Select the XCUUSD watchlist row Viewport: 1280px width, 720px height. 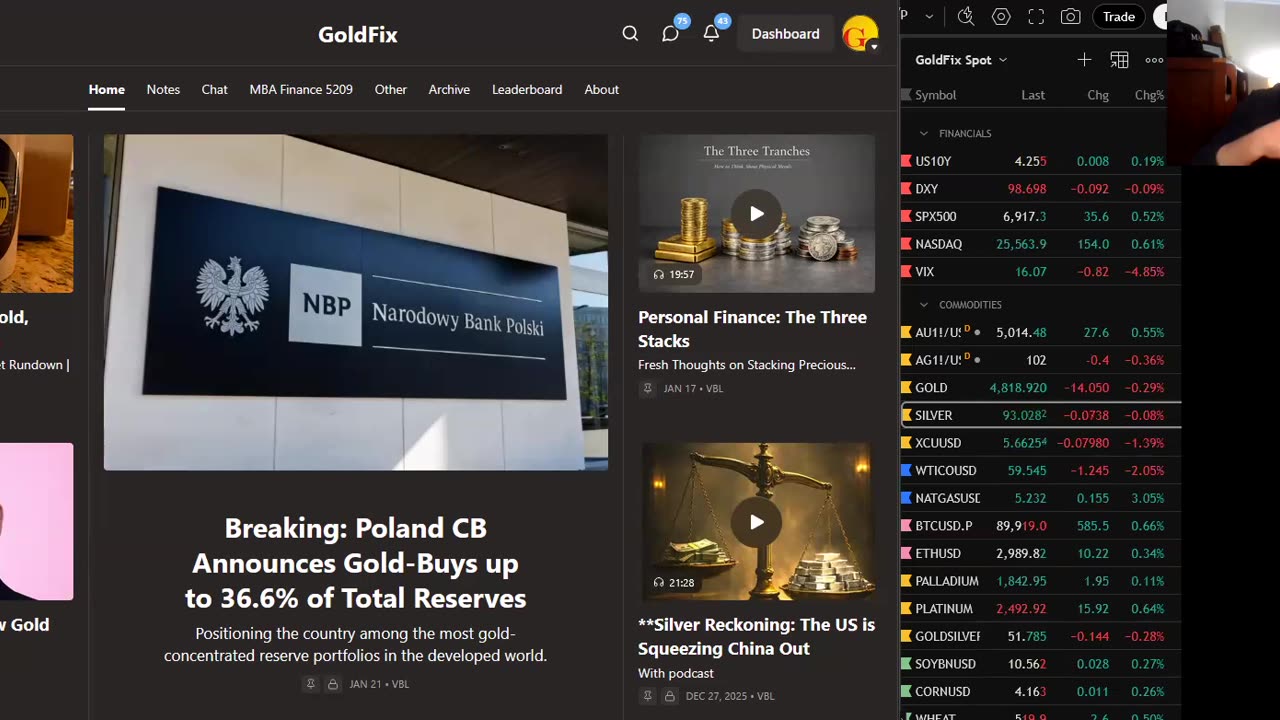coord(1040,443)
